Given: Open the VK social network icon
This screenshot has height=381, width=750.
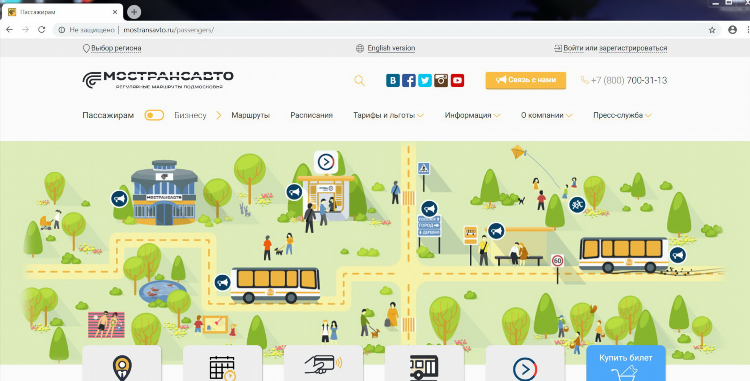Looking at the screenshot, I should click(x=393, y=80).
